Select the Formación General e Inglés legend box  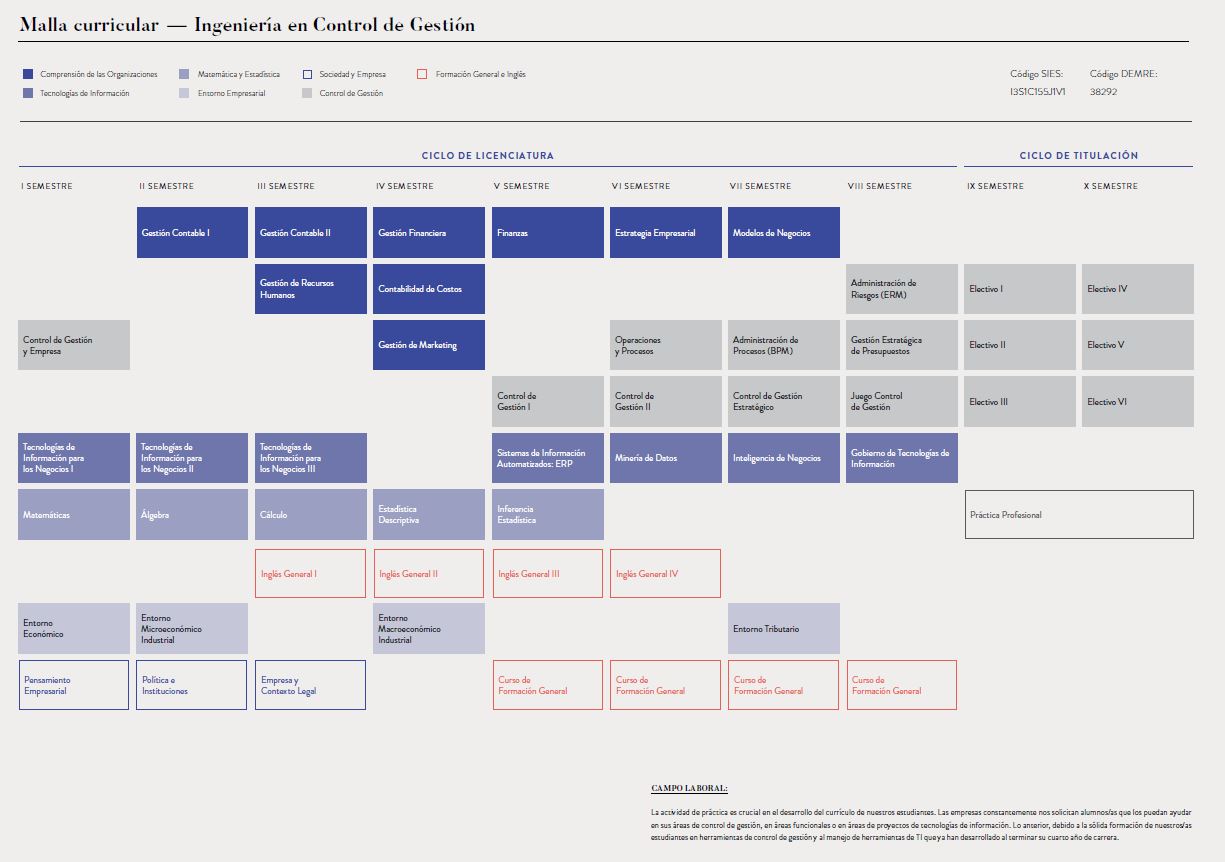pos(422,74)
